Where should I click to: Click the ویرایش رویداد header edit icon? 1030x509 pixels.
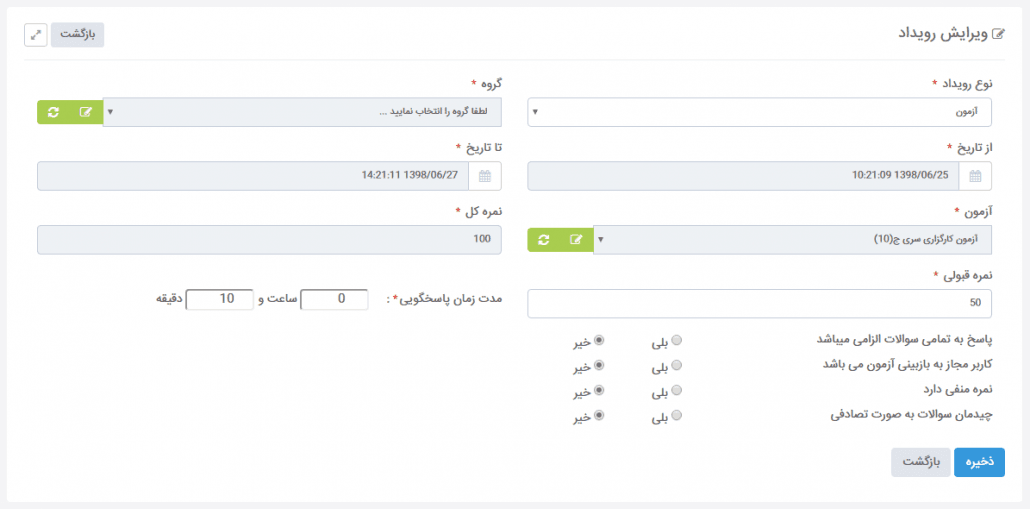[x=1000, y=34]
